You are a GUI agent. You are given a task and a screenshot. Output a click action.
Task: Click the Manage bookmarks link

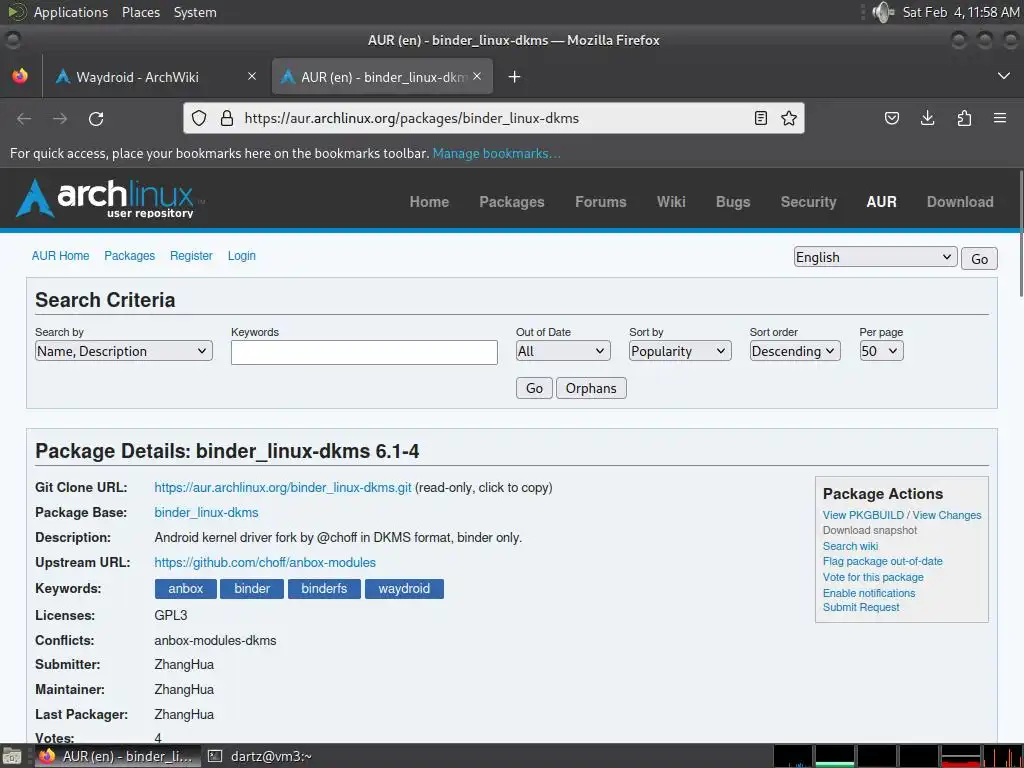(x=496, y=153)
